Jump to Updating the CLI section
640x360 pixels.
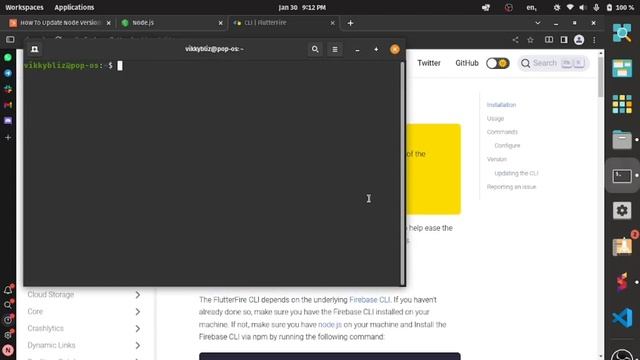pos(516,173)
